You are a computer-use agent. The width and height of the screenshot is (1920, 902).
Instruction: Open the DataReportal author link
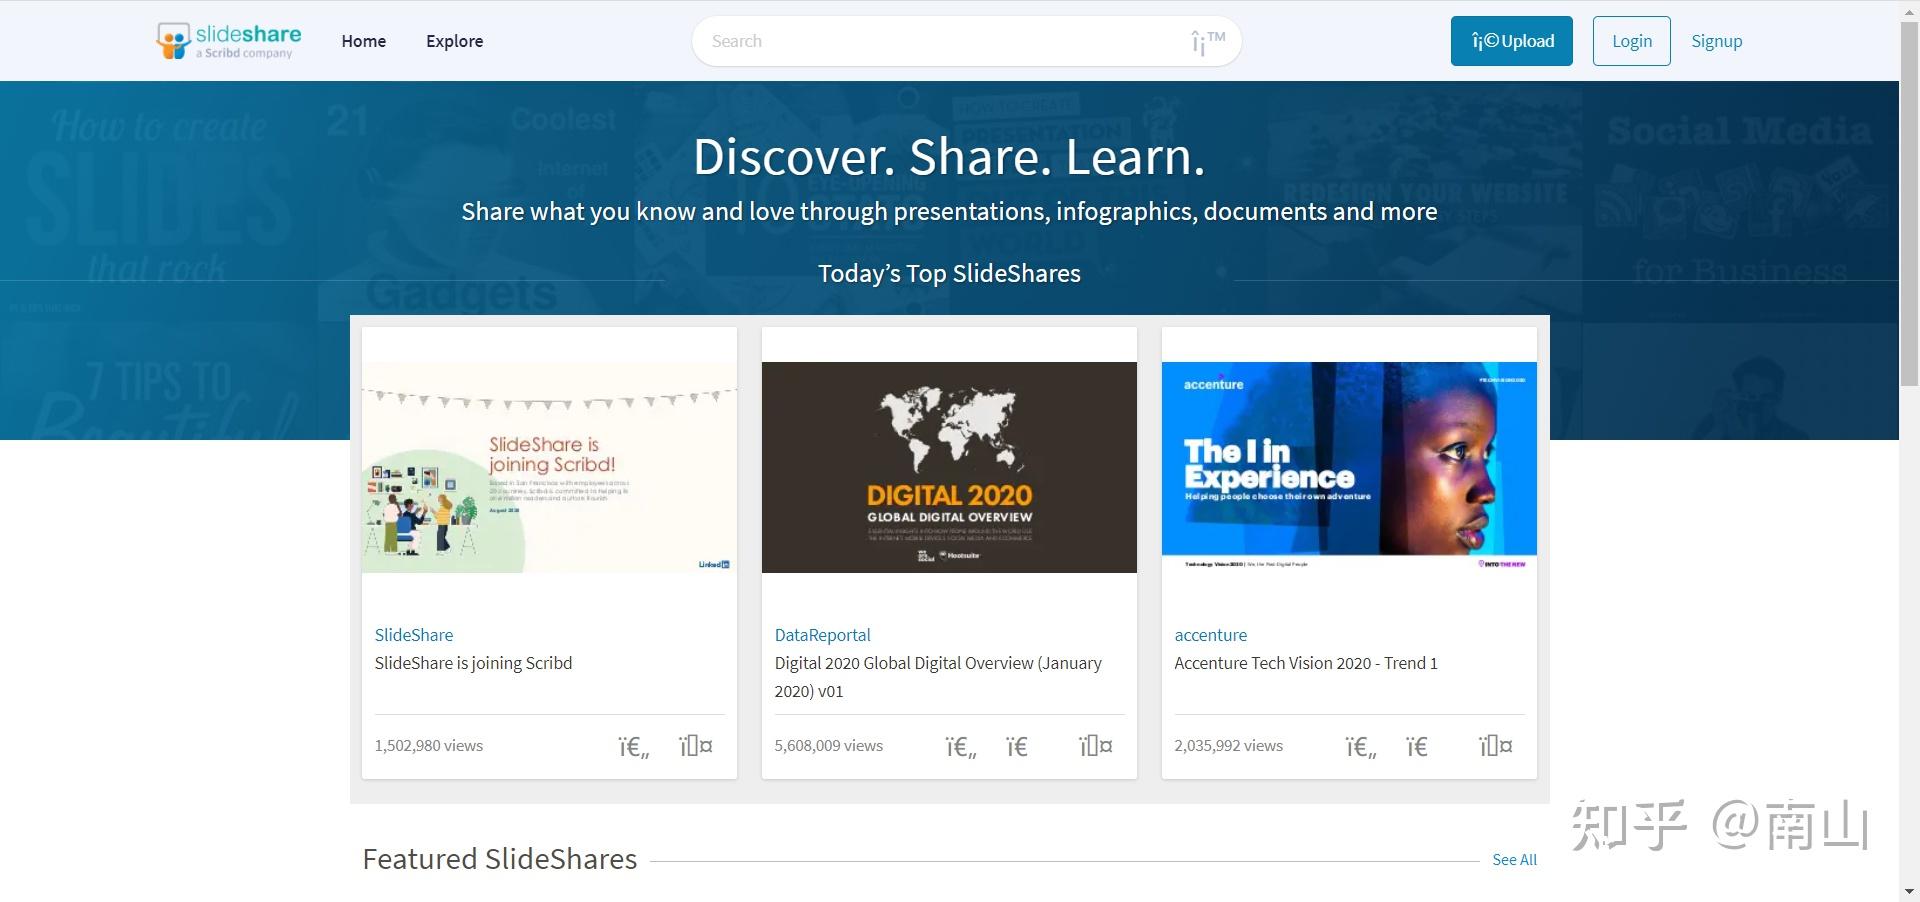(x=823, y=635)
